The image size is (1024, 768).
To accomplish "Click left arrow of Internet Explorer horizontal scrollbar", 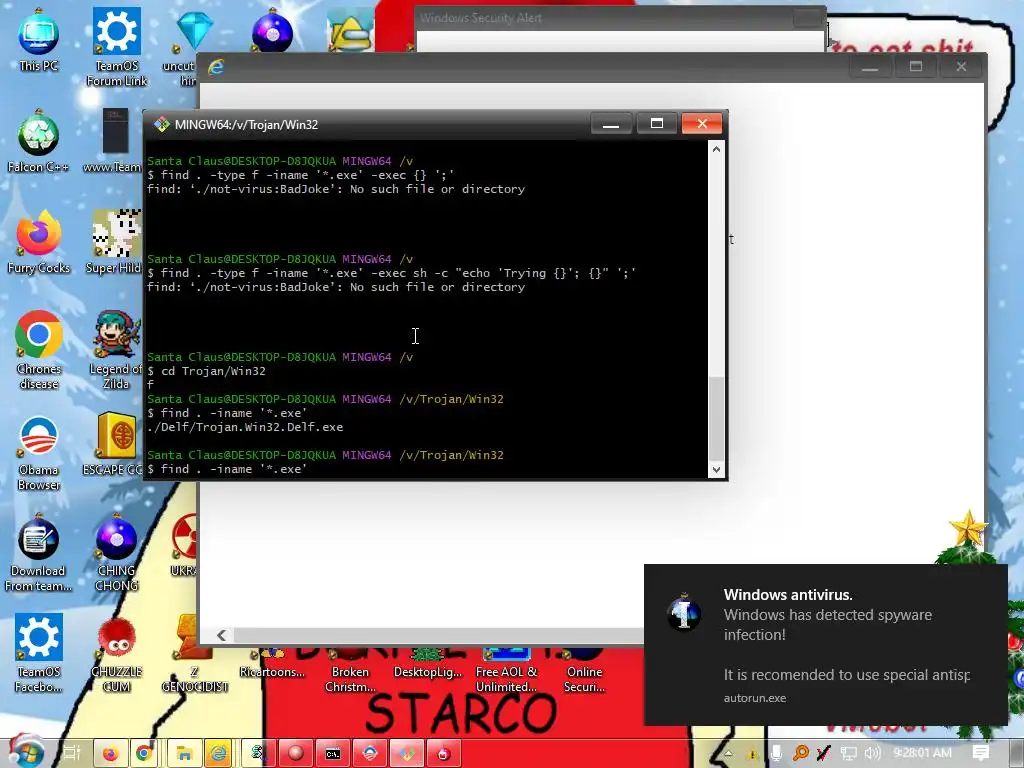I will click(x=221, y=635).
